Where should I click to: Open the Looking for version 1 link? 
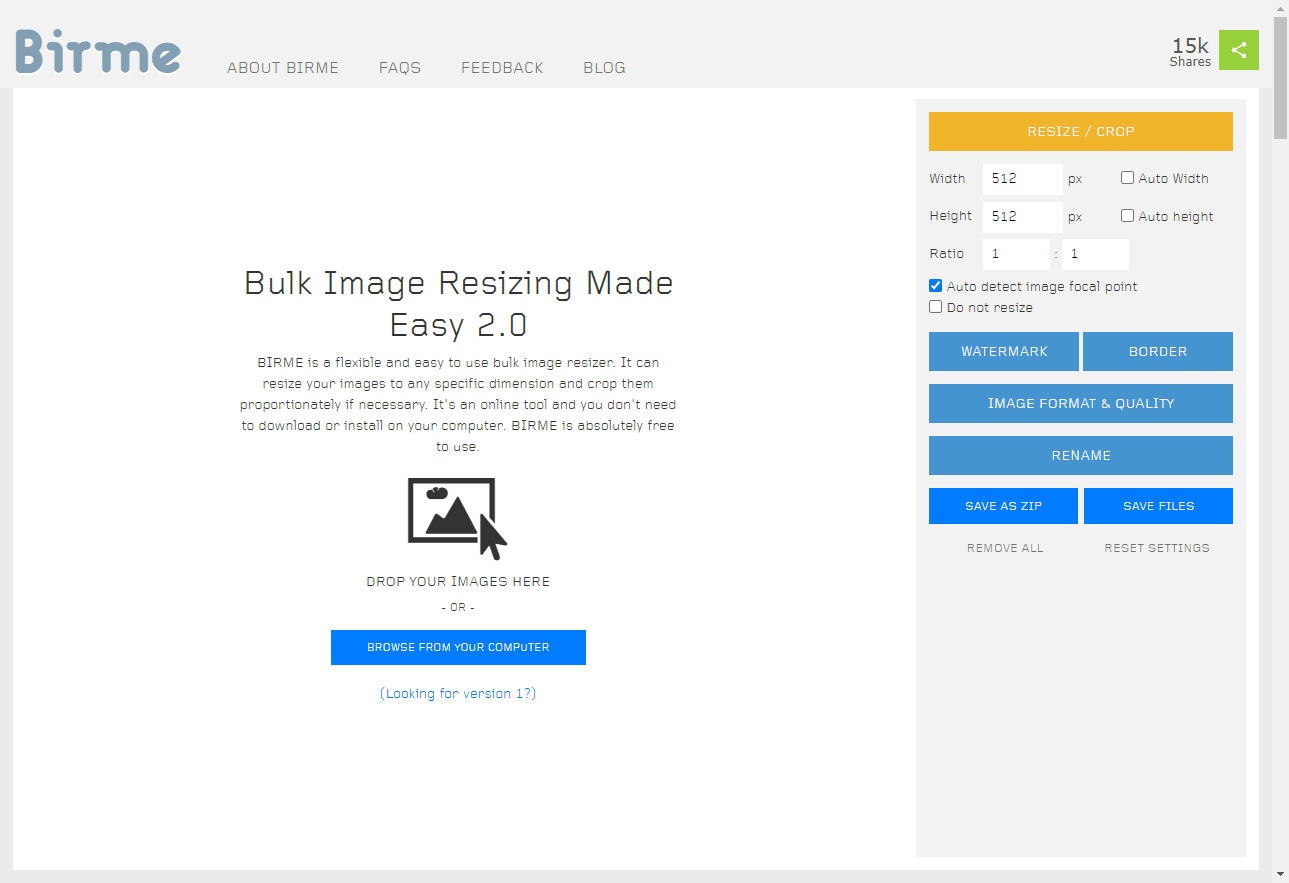pos(458,693)
